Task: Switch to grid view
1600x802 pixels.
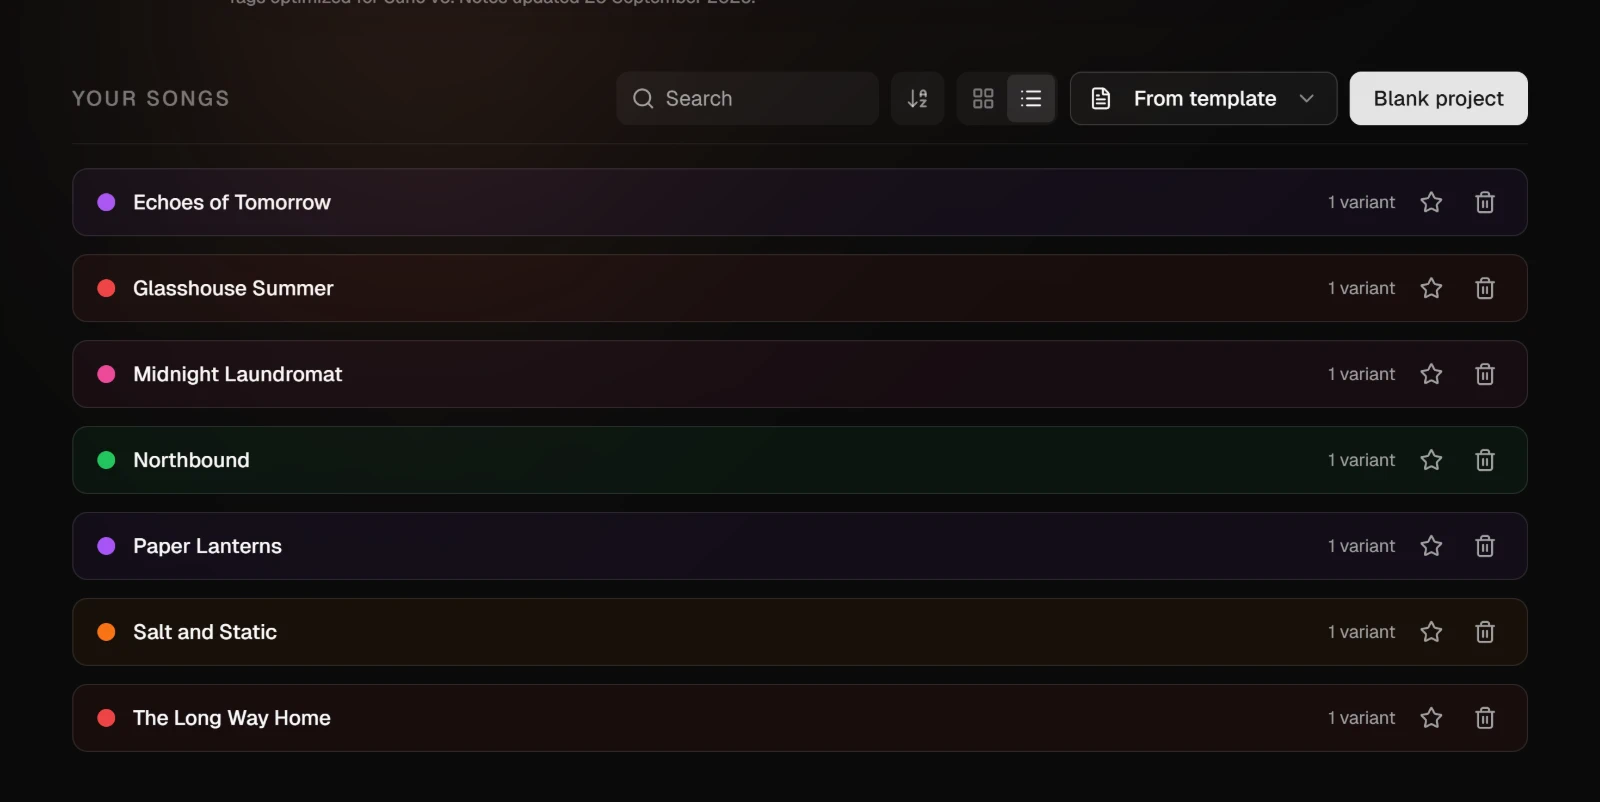Action: pyautogui.click(x=983, y=98)
